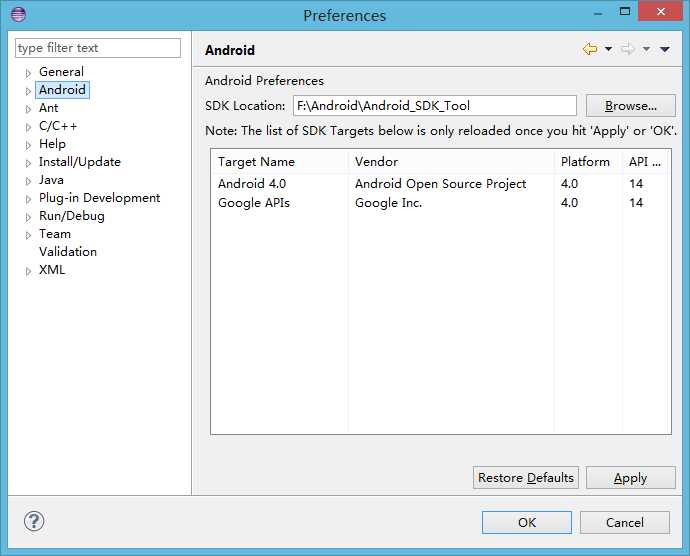Click the forward navigation arrow icon

pyautogui.click(x=628, y=49)
